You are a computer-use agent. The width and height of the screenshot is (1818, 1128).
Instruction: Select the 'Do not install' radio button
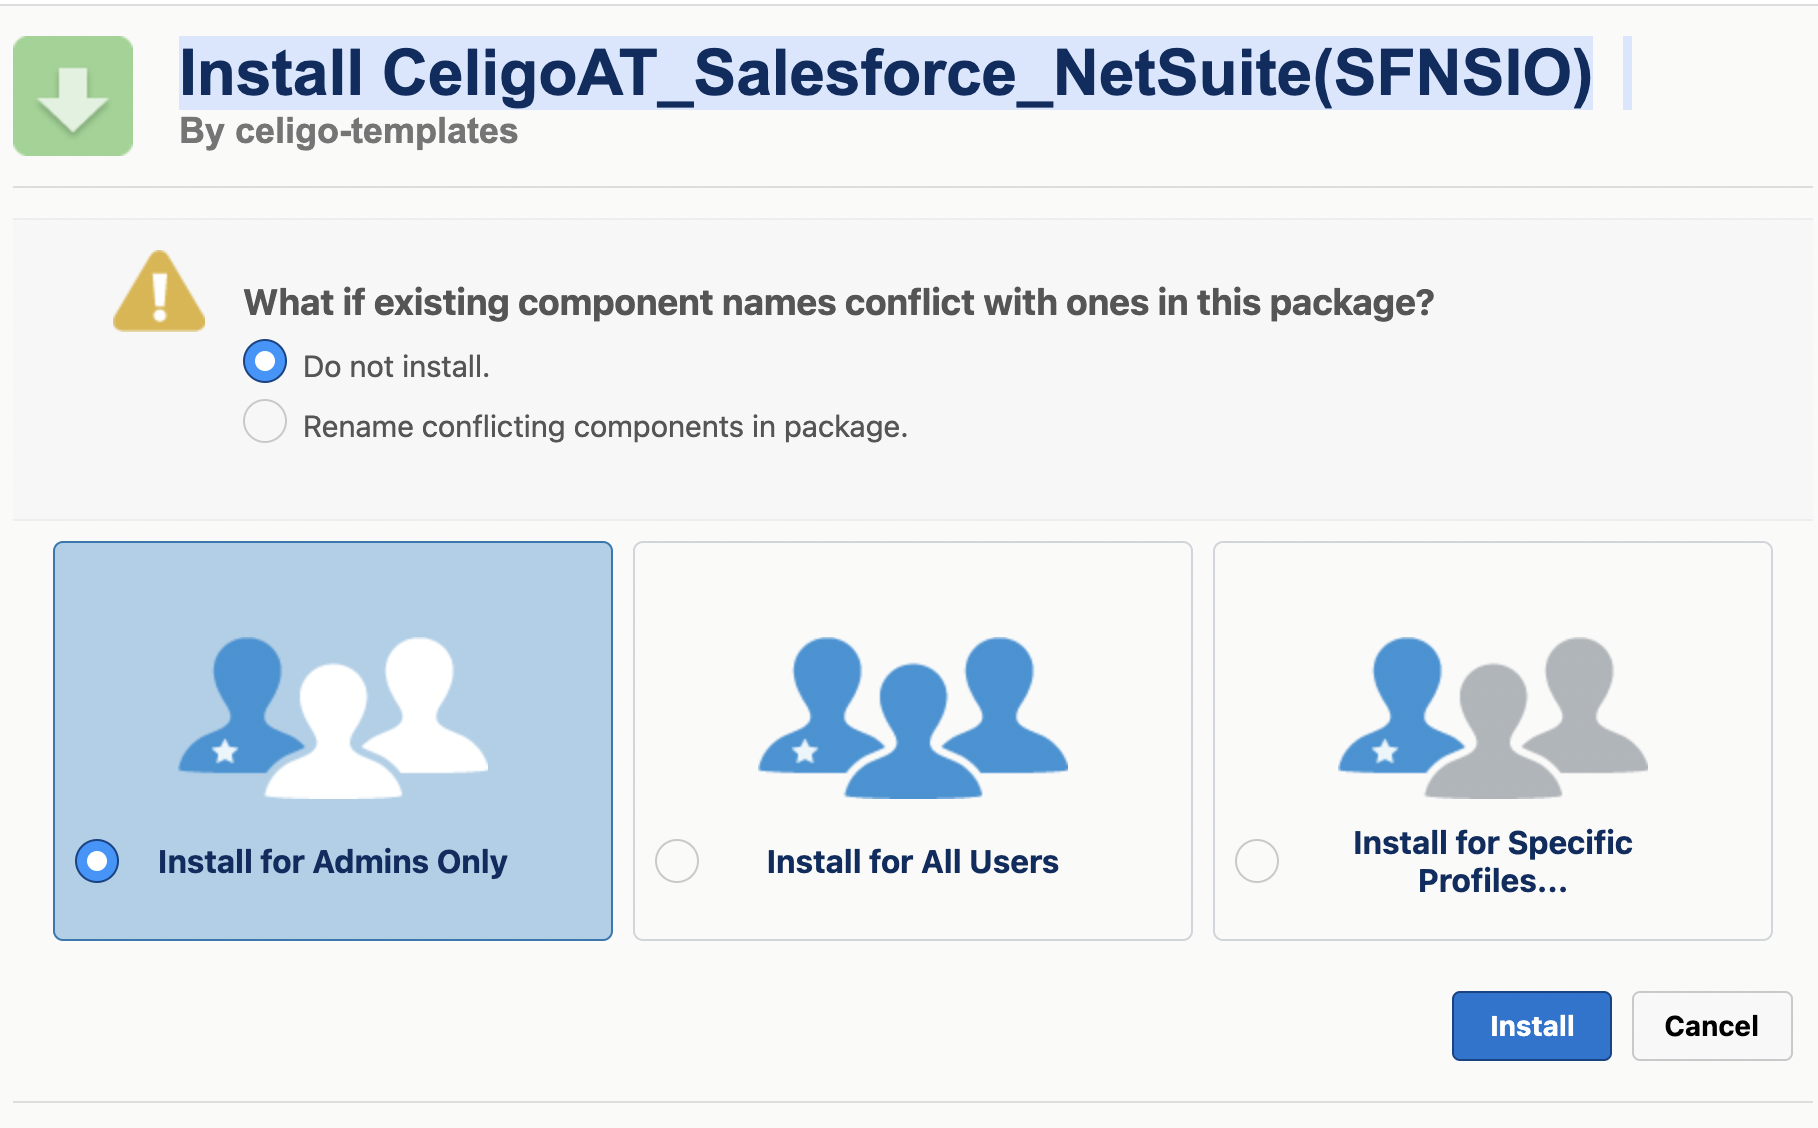point(265,362)
